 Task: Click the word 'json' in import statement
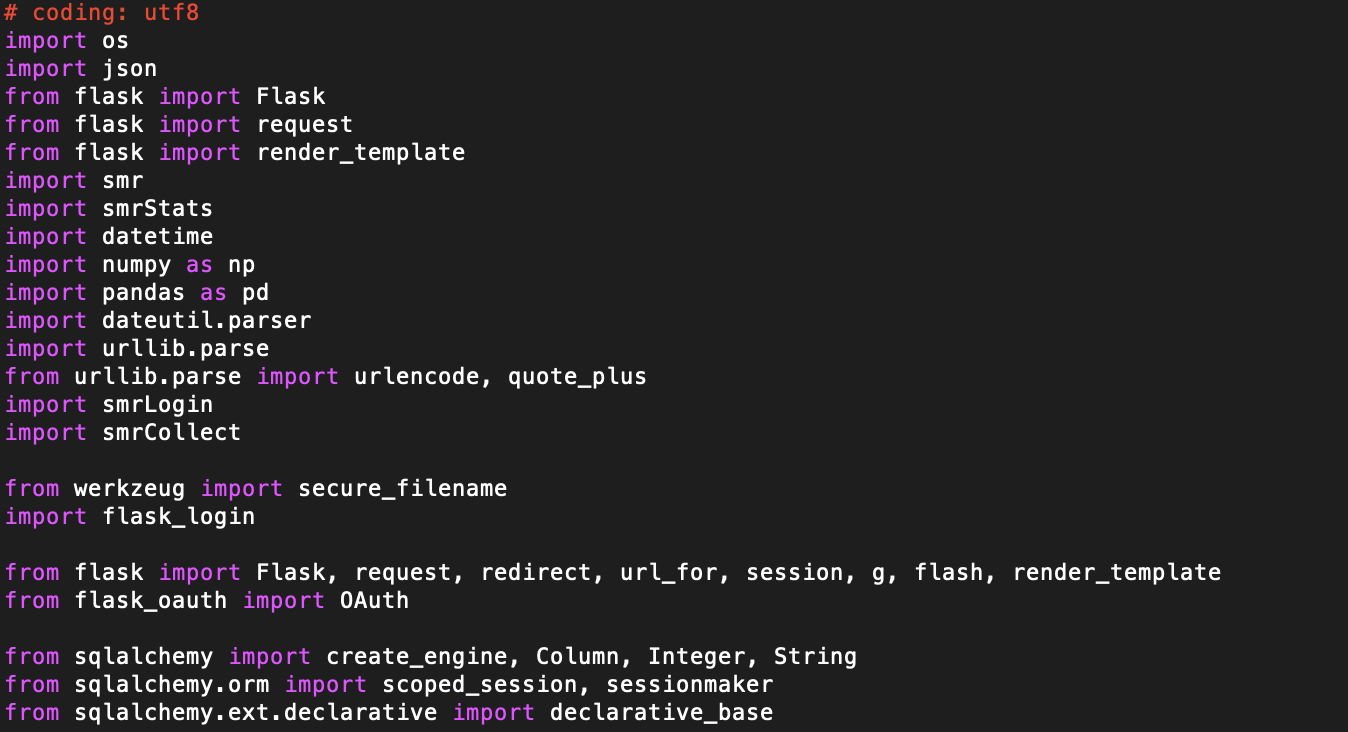pyautogui.click(x=130, y=69)
